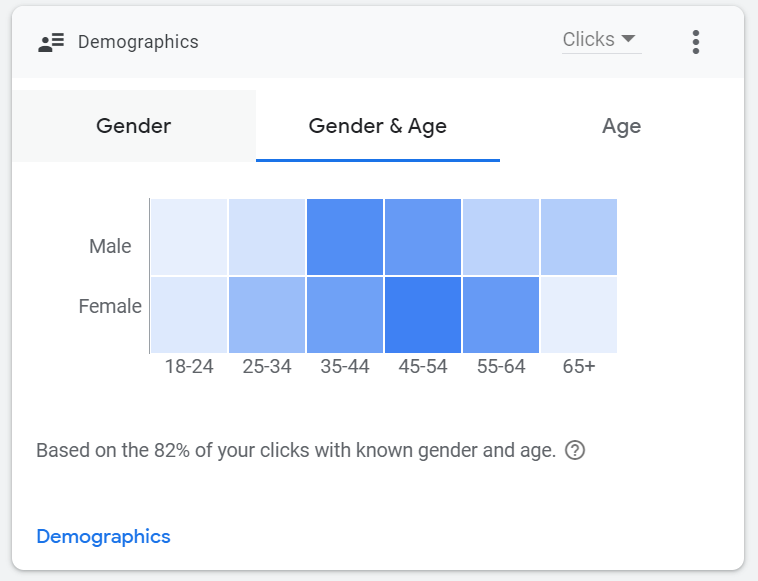Open the Clicks metric dropdown
Screen dimensions: 758x581
(600, 40)
